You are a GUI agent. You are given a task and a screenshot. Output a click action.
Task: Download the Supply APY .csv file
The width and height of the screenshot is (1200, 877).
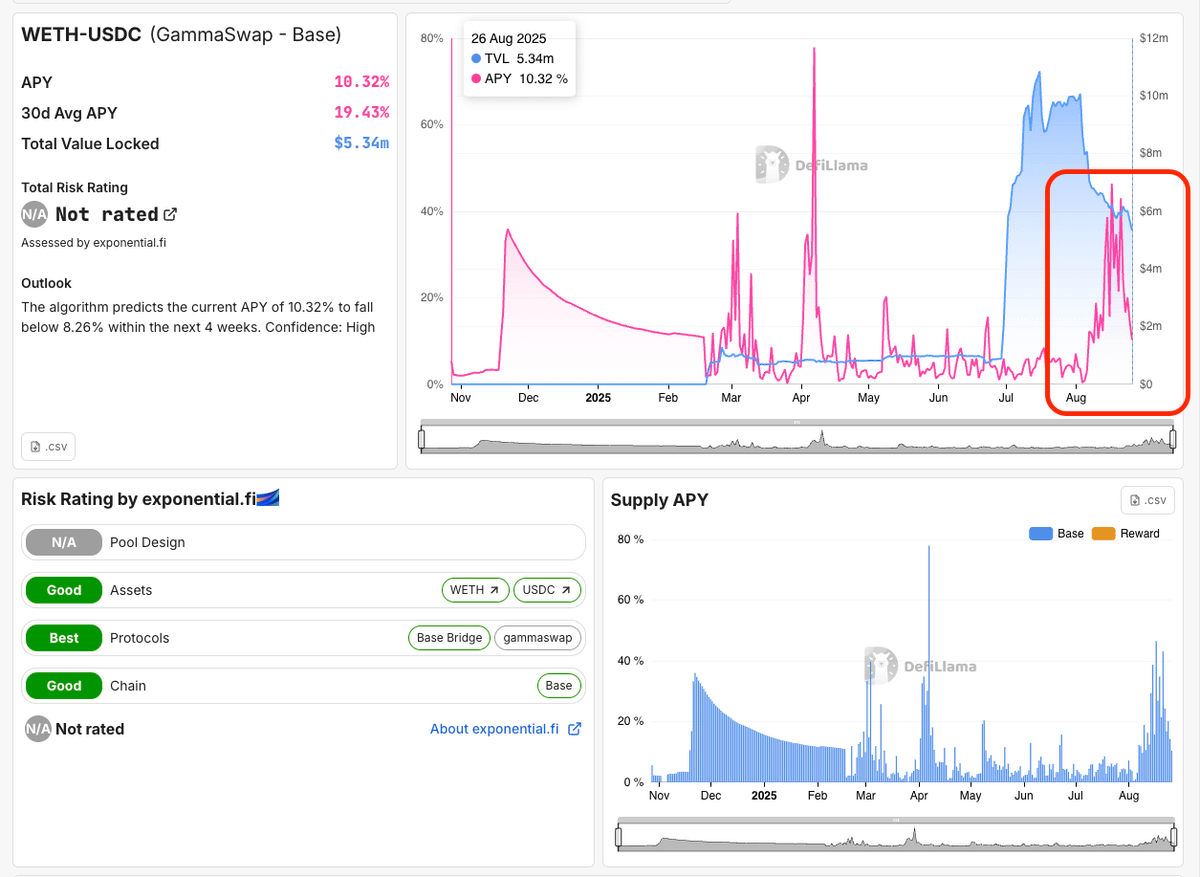(1147, 500)
